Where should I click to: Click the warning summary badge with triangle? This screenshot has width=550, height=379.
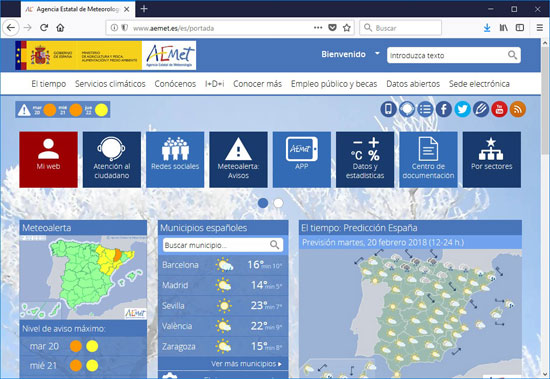click(x=62, y=109)
